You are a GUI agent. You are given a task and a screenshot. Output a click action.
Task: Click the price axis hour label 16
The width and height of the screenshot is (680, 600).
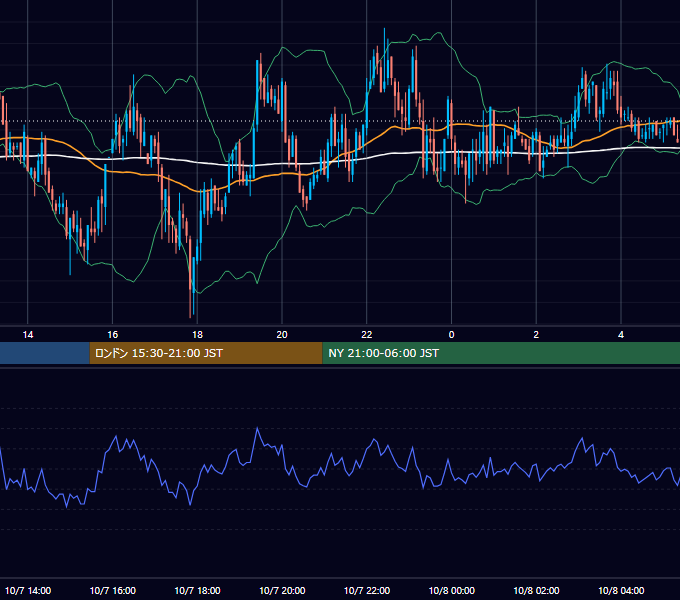coord(112,335)
